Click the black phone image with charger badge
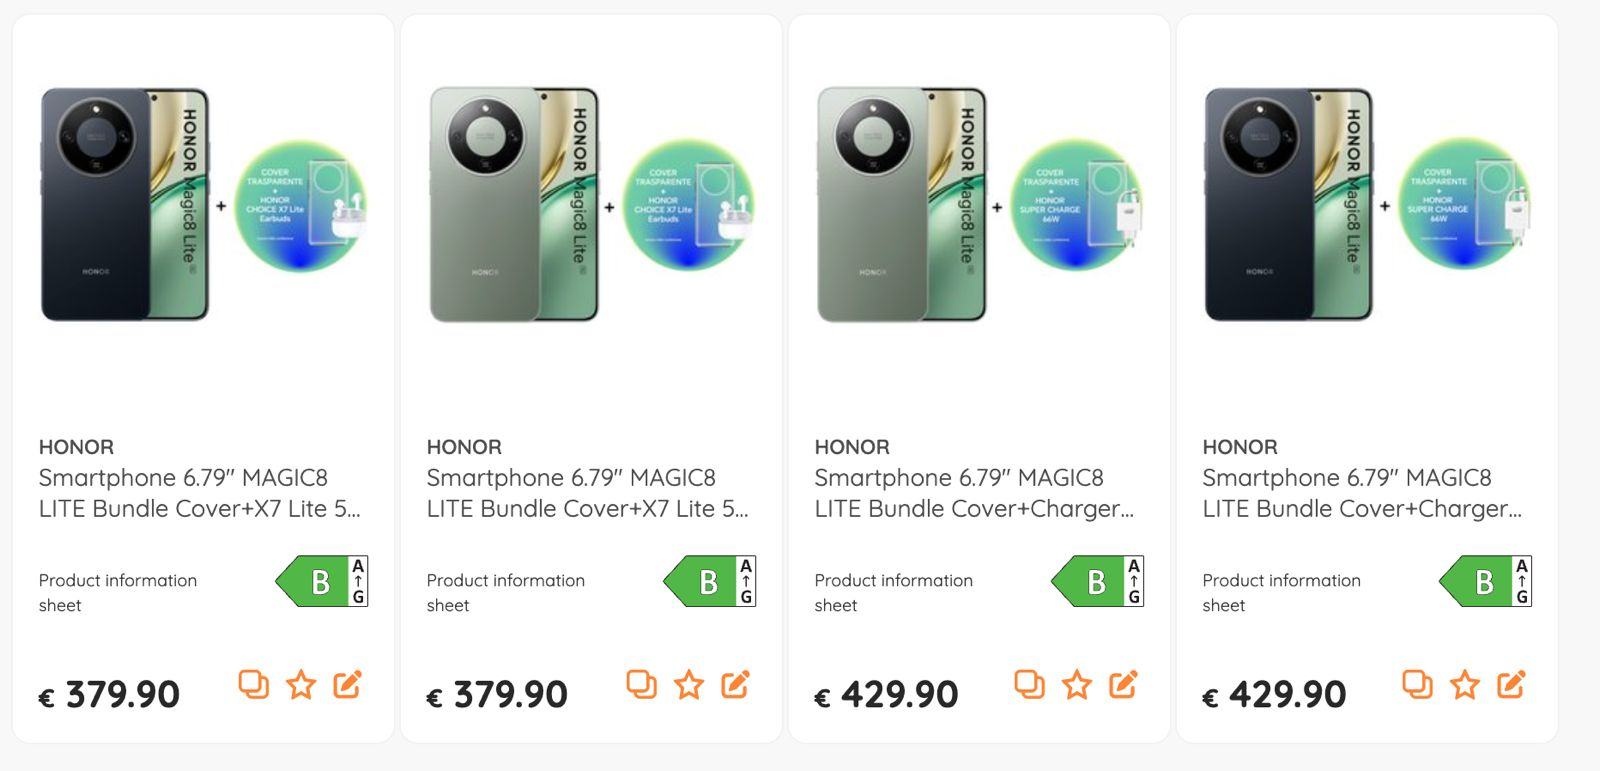The image size is (1600, 771). (x=1366, y=205)
